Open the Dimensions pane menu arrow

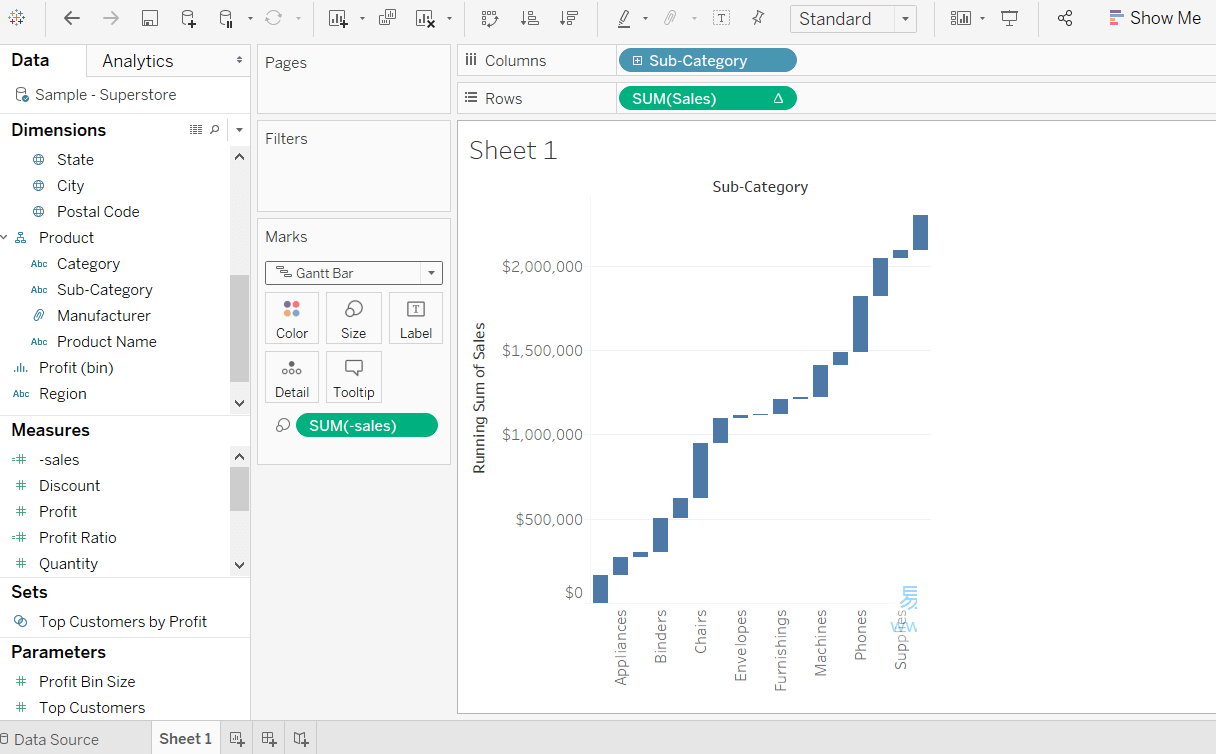[239, 130]
